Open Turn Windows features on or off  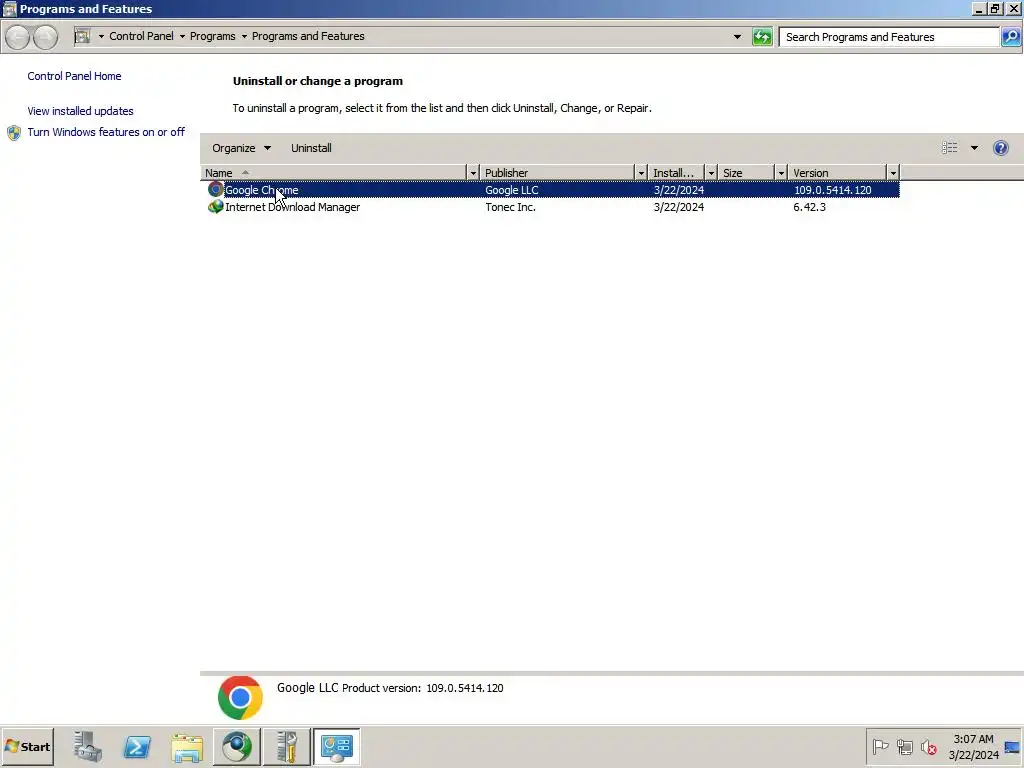[x=106, y=132]
